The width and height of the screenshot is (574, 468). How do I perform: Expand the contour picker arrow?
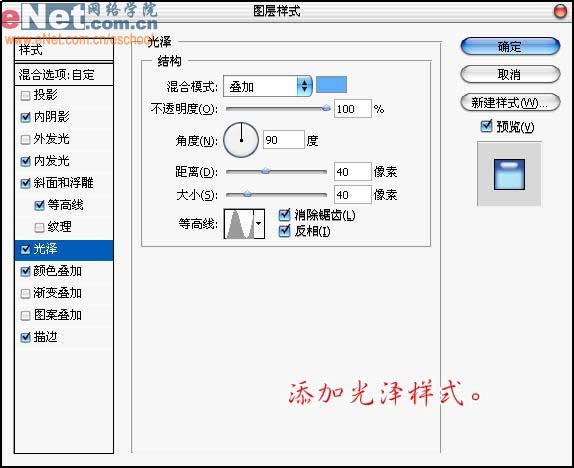coord(259,224)
